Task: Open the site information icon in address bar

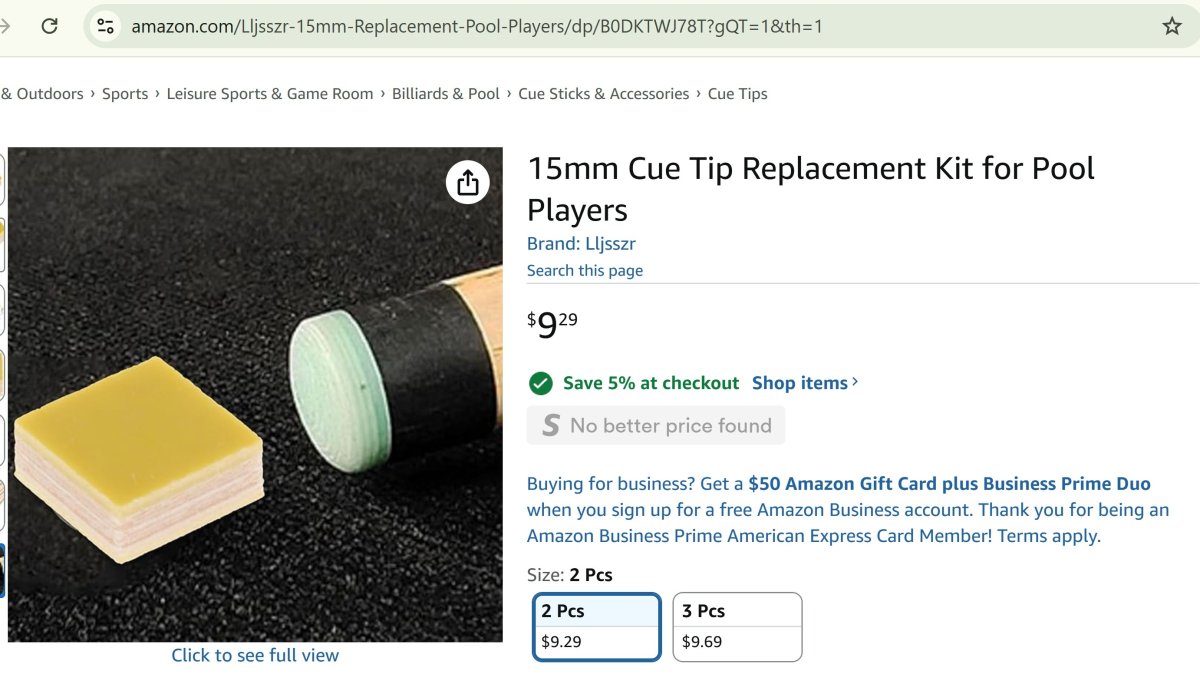Action: click(x=105, y=27)
